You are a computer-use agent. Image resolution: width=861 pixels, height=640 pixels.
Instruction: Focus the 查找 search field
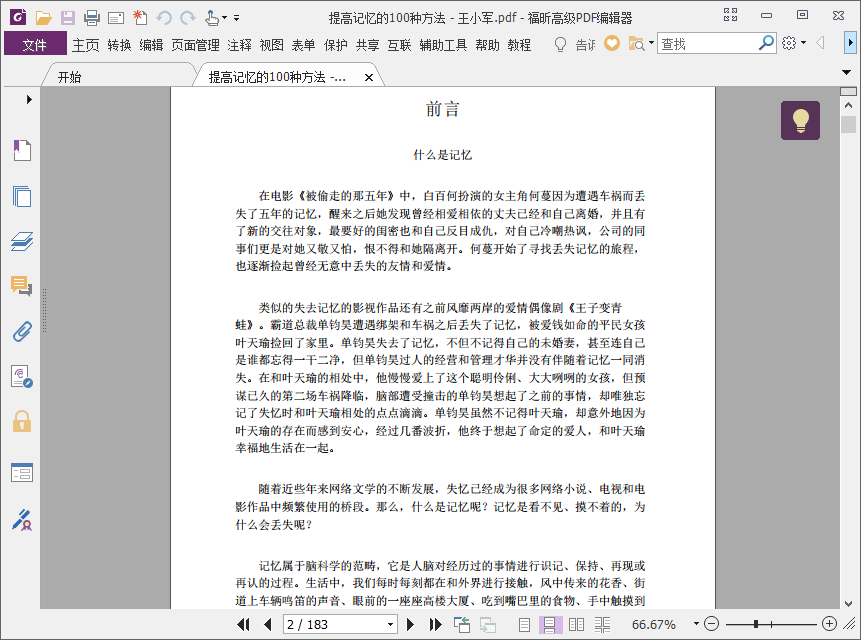point(707,43)
